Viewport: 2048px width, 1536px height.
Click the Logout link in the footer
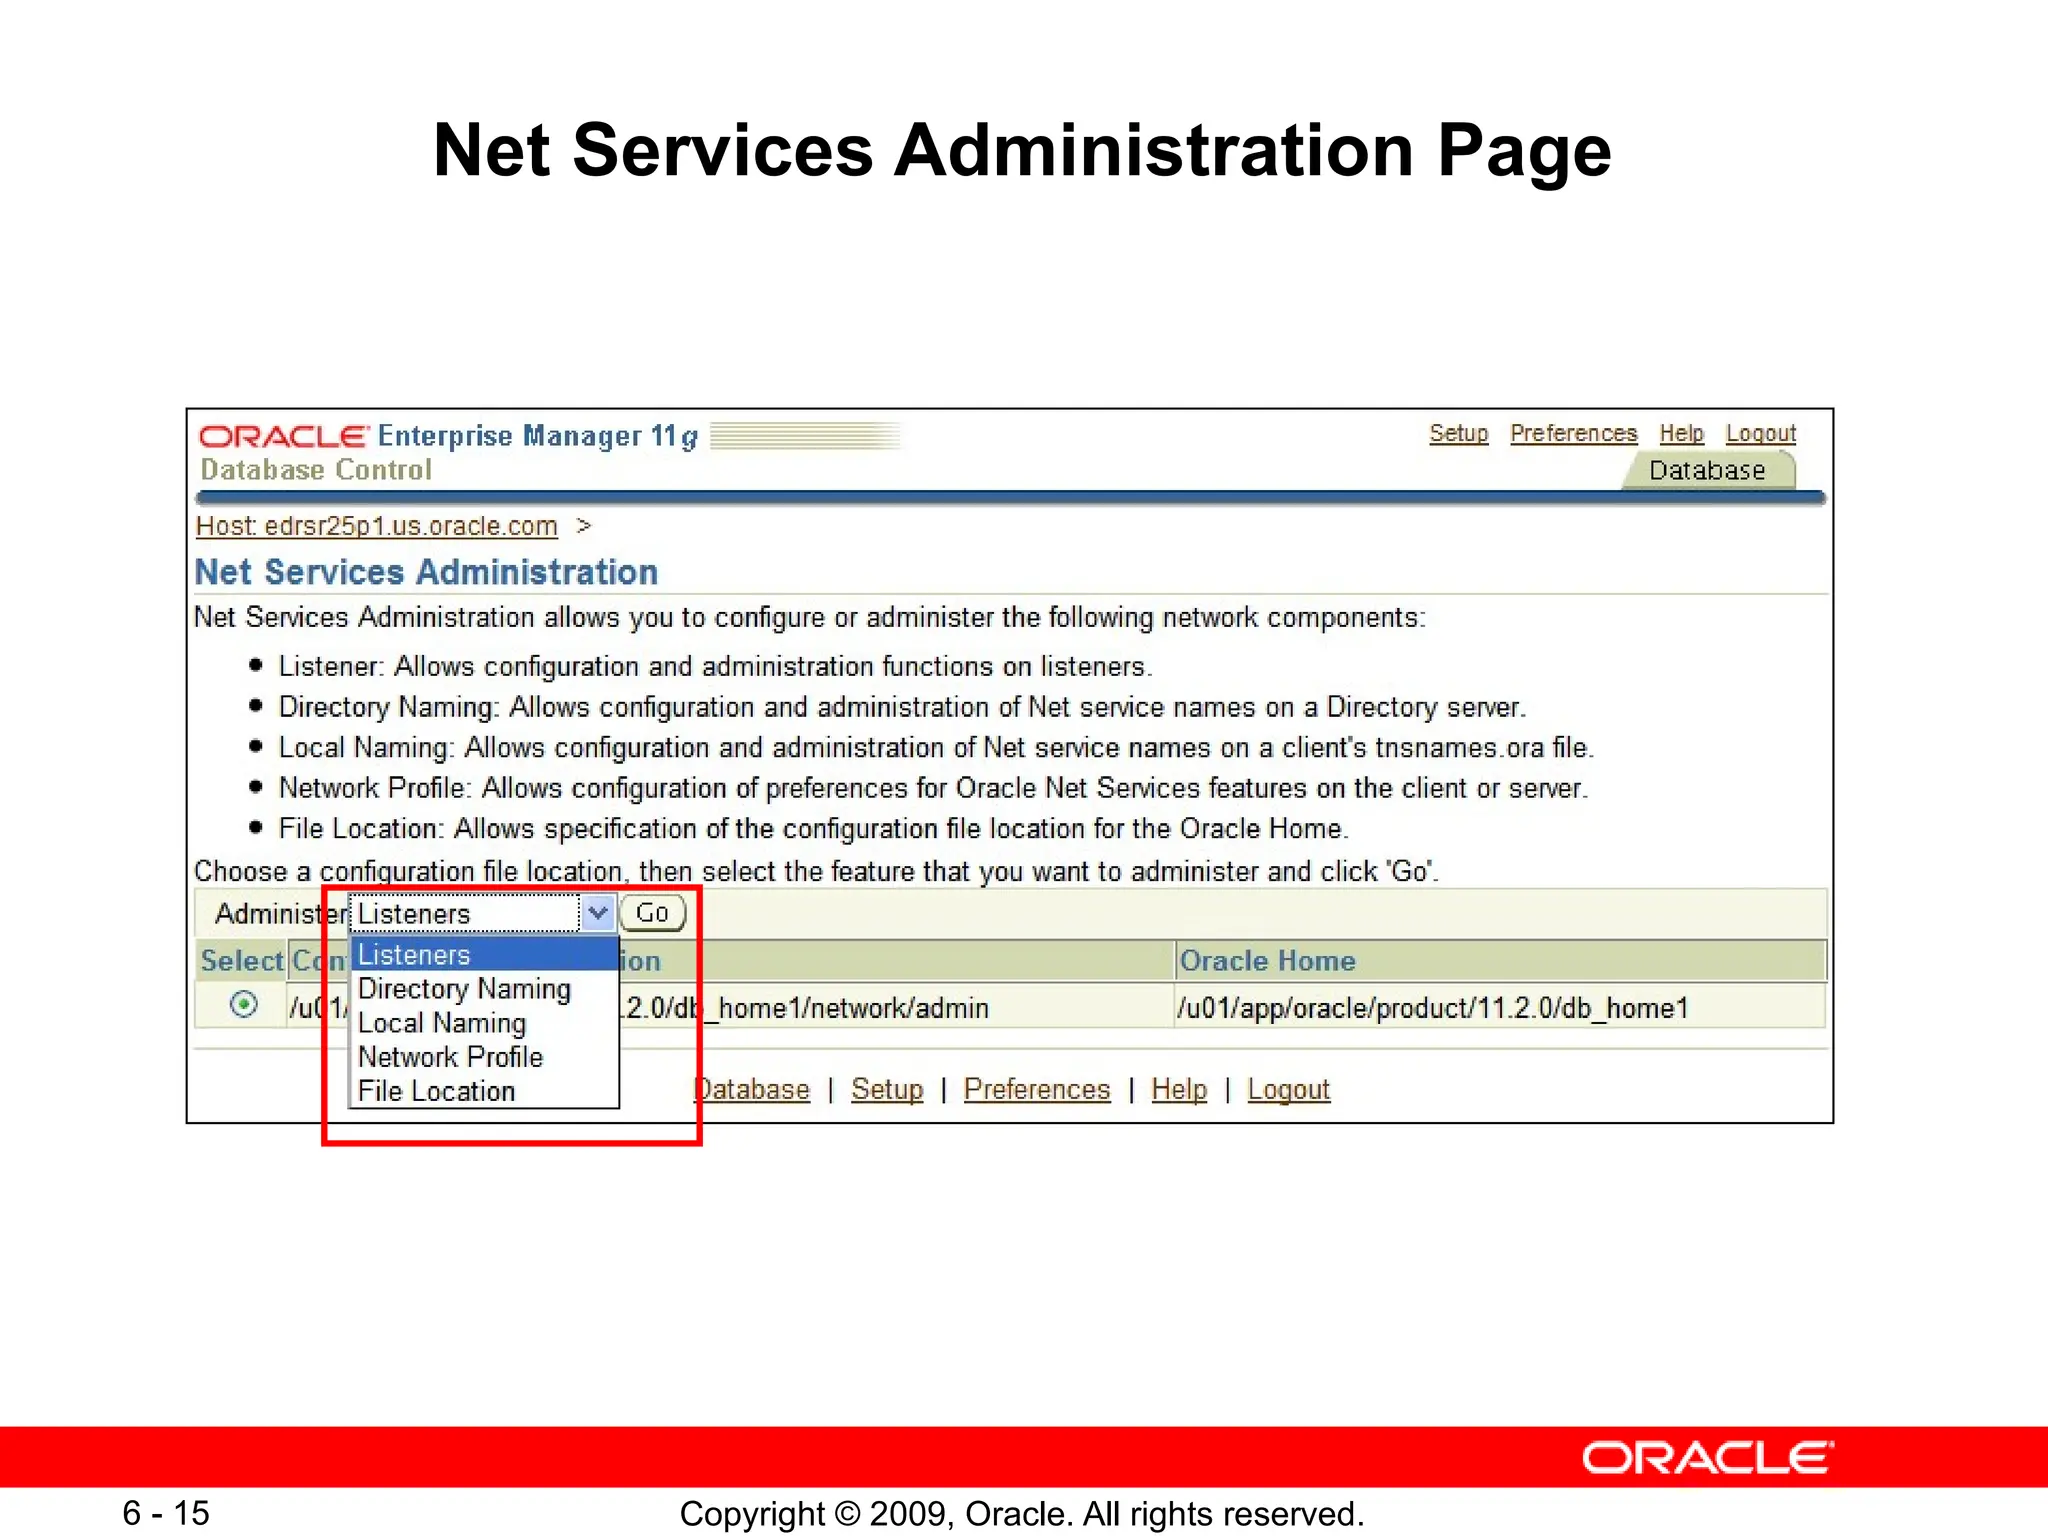1289,1090
